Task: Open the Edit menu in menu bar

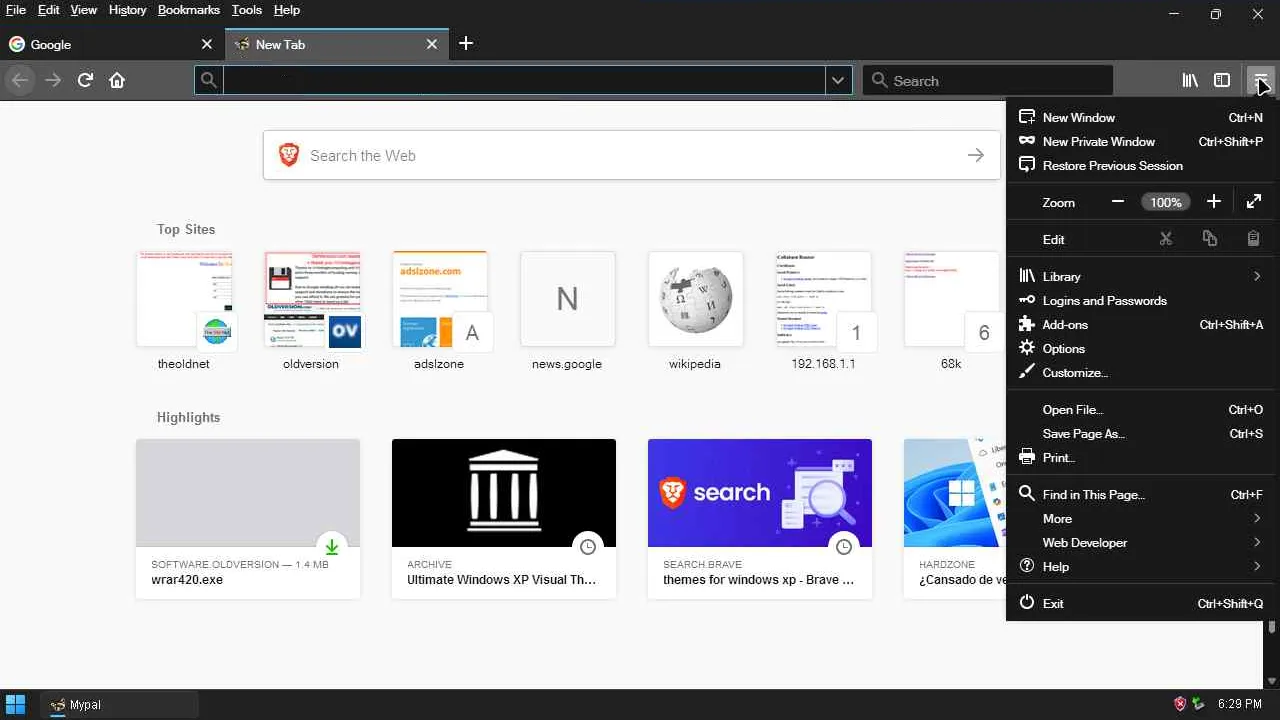Action: (x=49, y=10)
